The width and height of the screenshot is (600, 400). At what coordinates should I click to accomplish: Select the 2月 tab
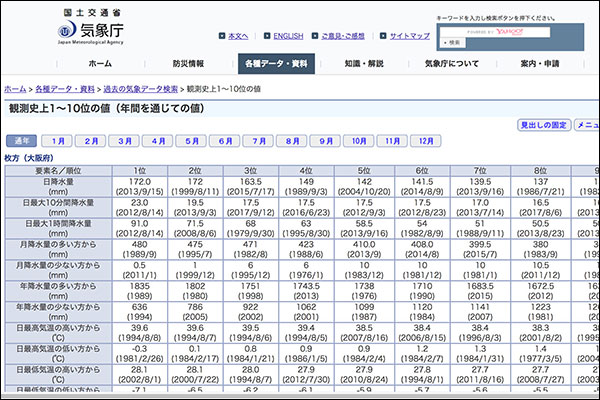coord(90,141)
